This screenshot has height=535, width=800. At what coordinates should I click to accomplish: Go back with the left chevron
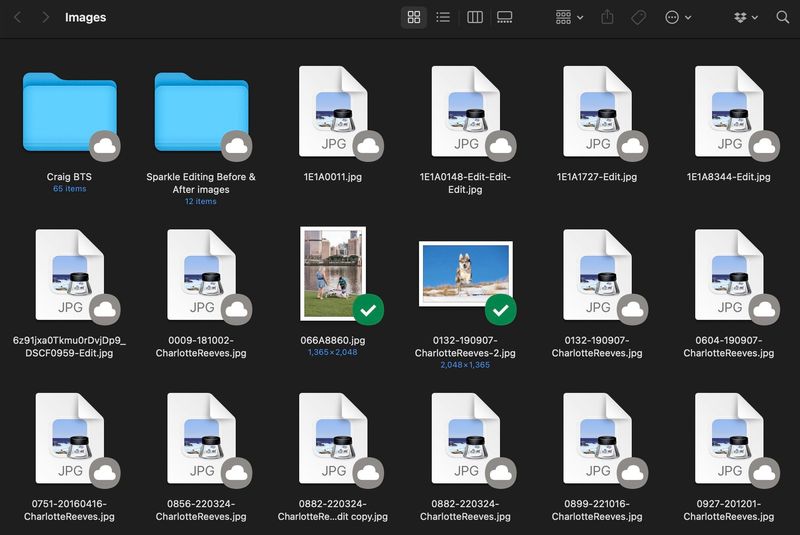pyautogui.click(x=18, y=17)
